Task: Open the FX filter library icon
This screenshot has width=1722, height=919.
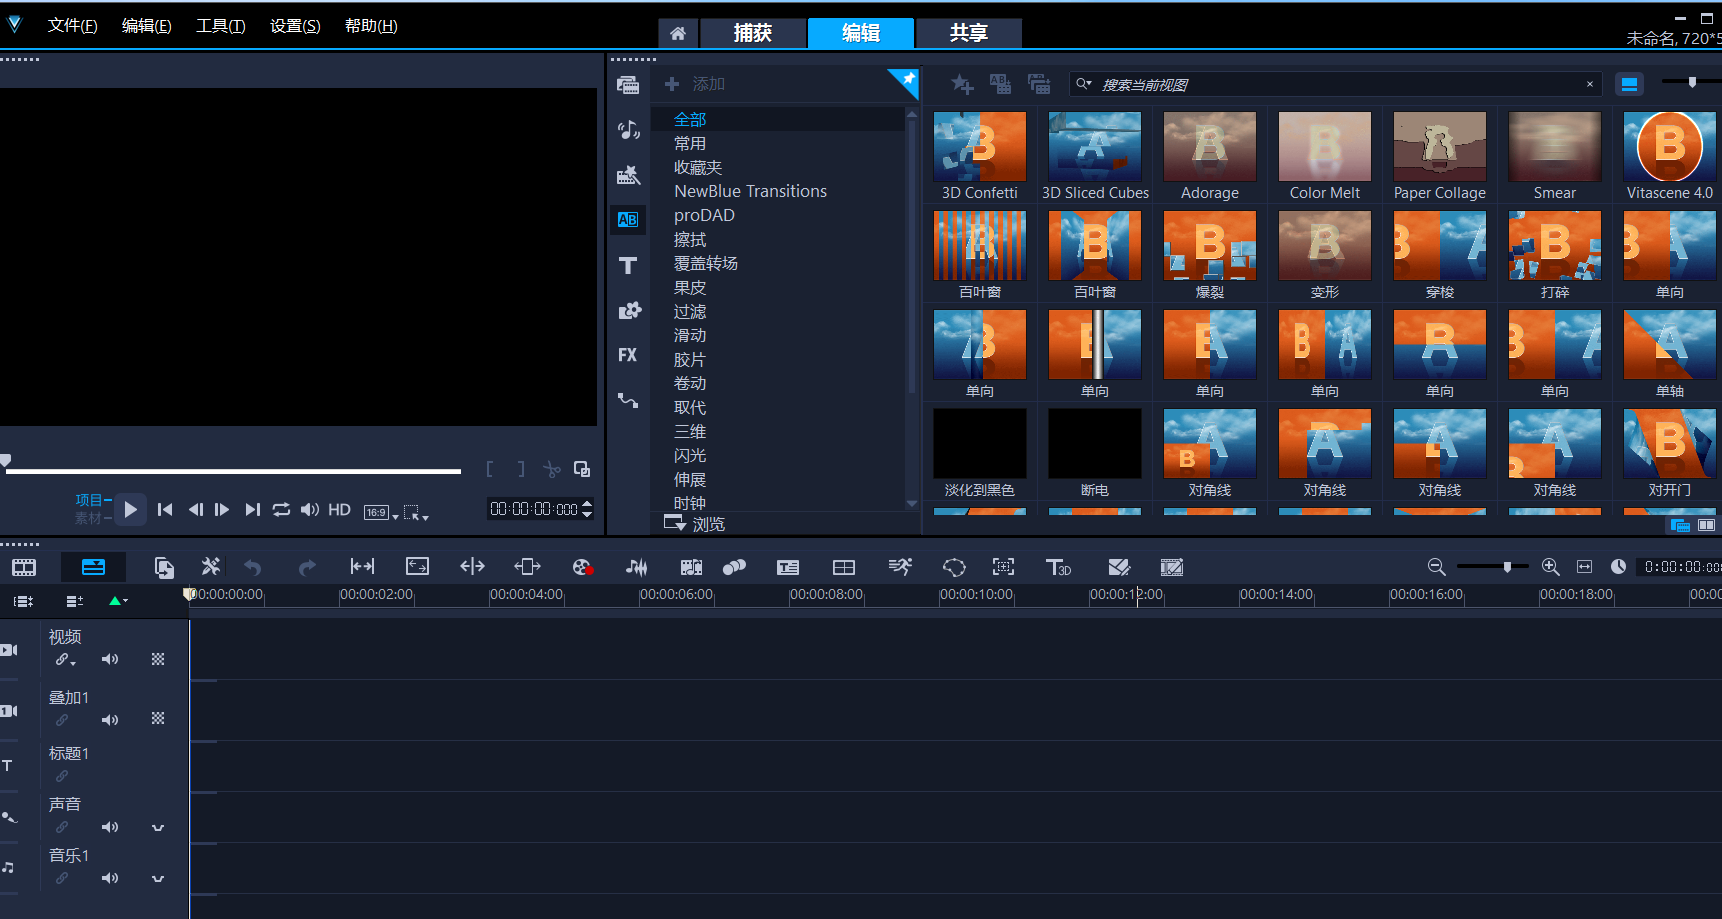Action: [628, 355]
